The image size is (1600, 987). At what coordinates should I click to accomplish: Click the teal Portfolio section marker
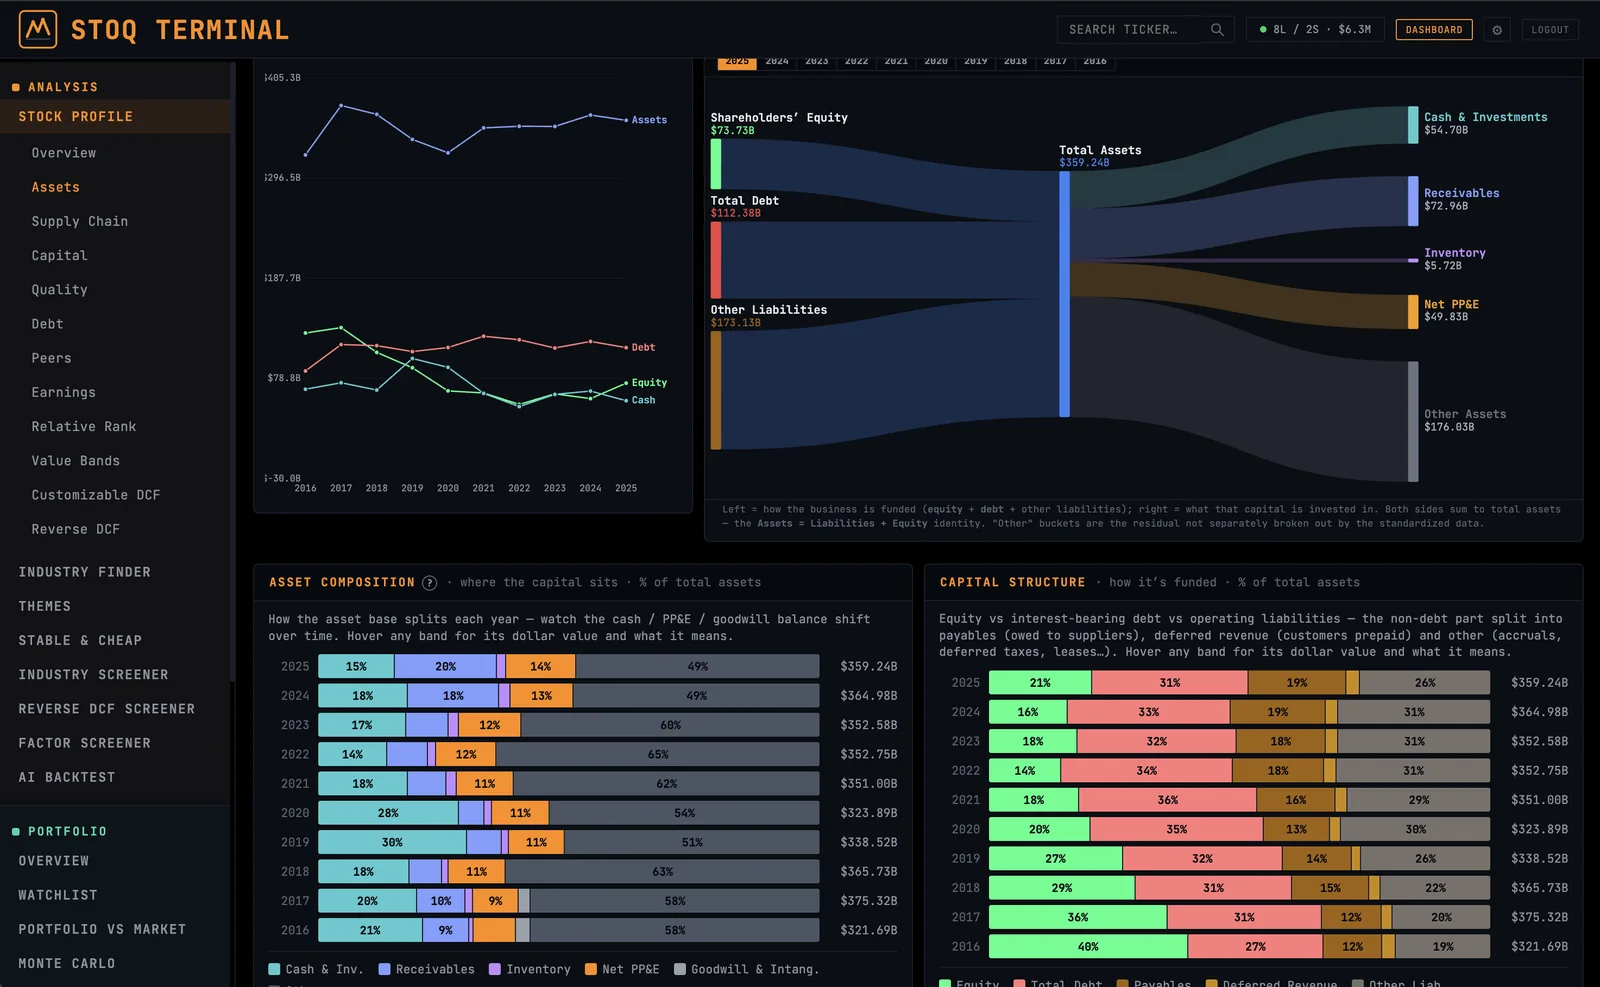(x=15, y=832)
